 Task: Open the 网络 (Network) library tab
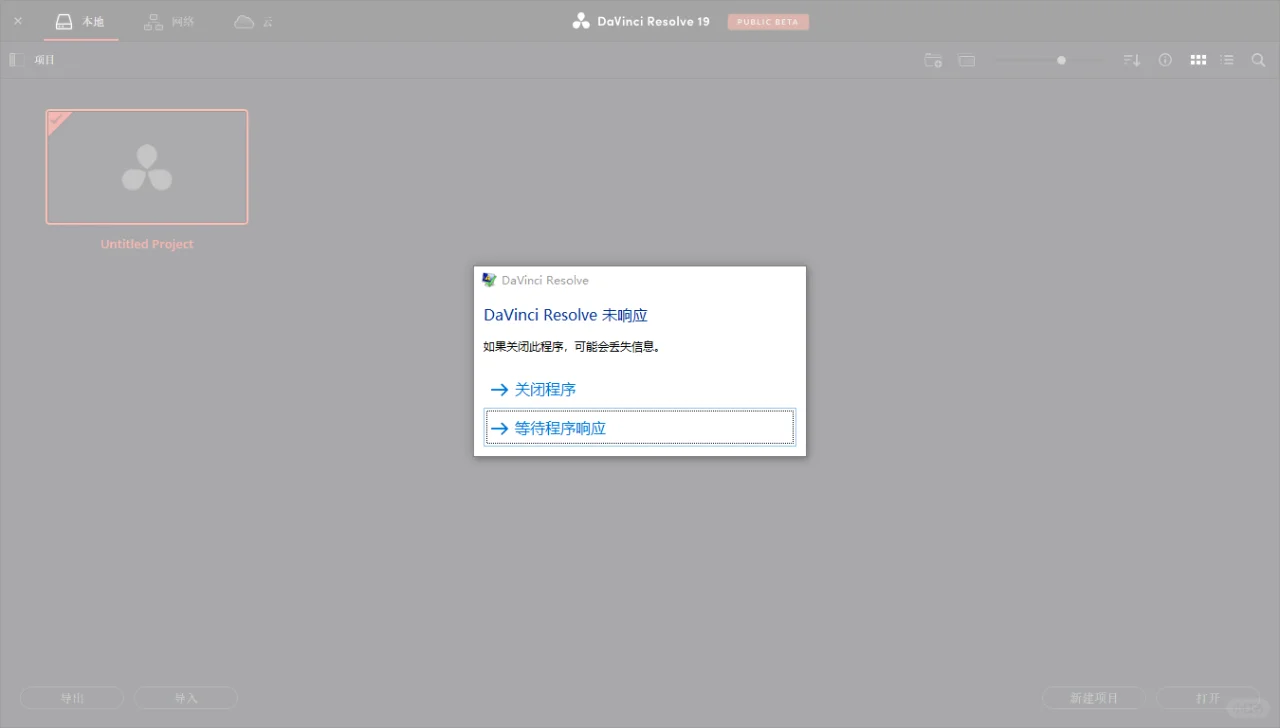pyautogui.click(x=169, y=21)
